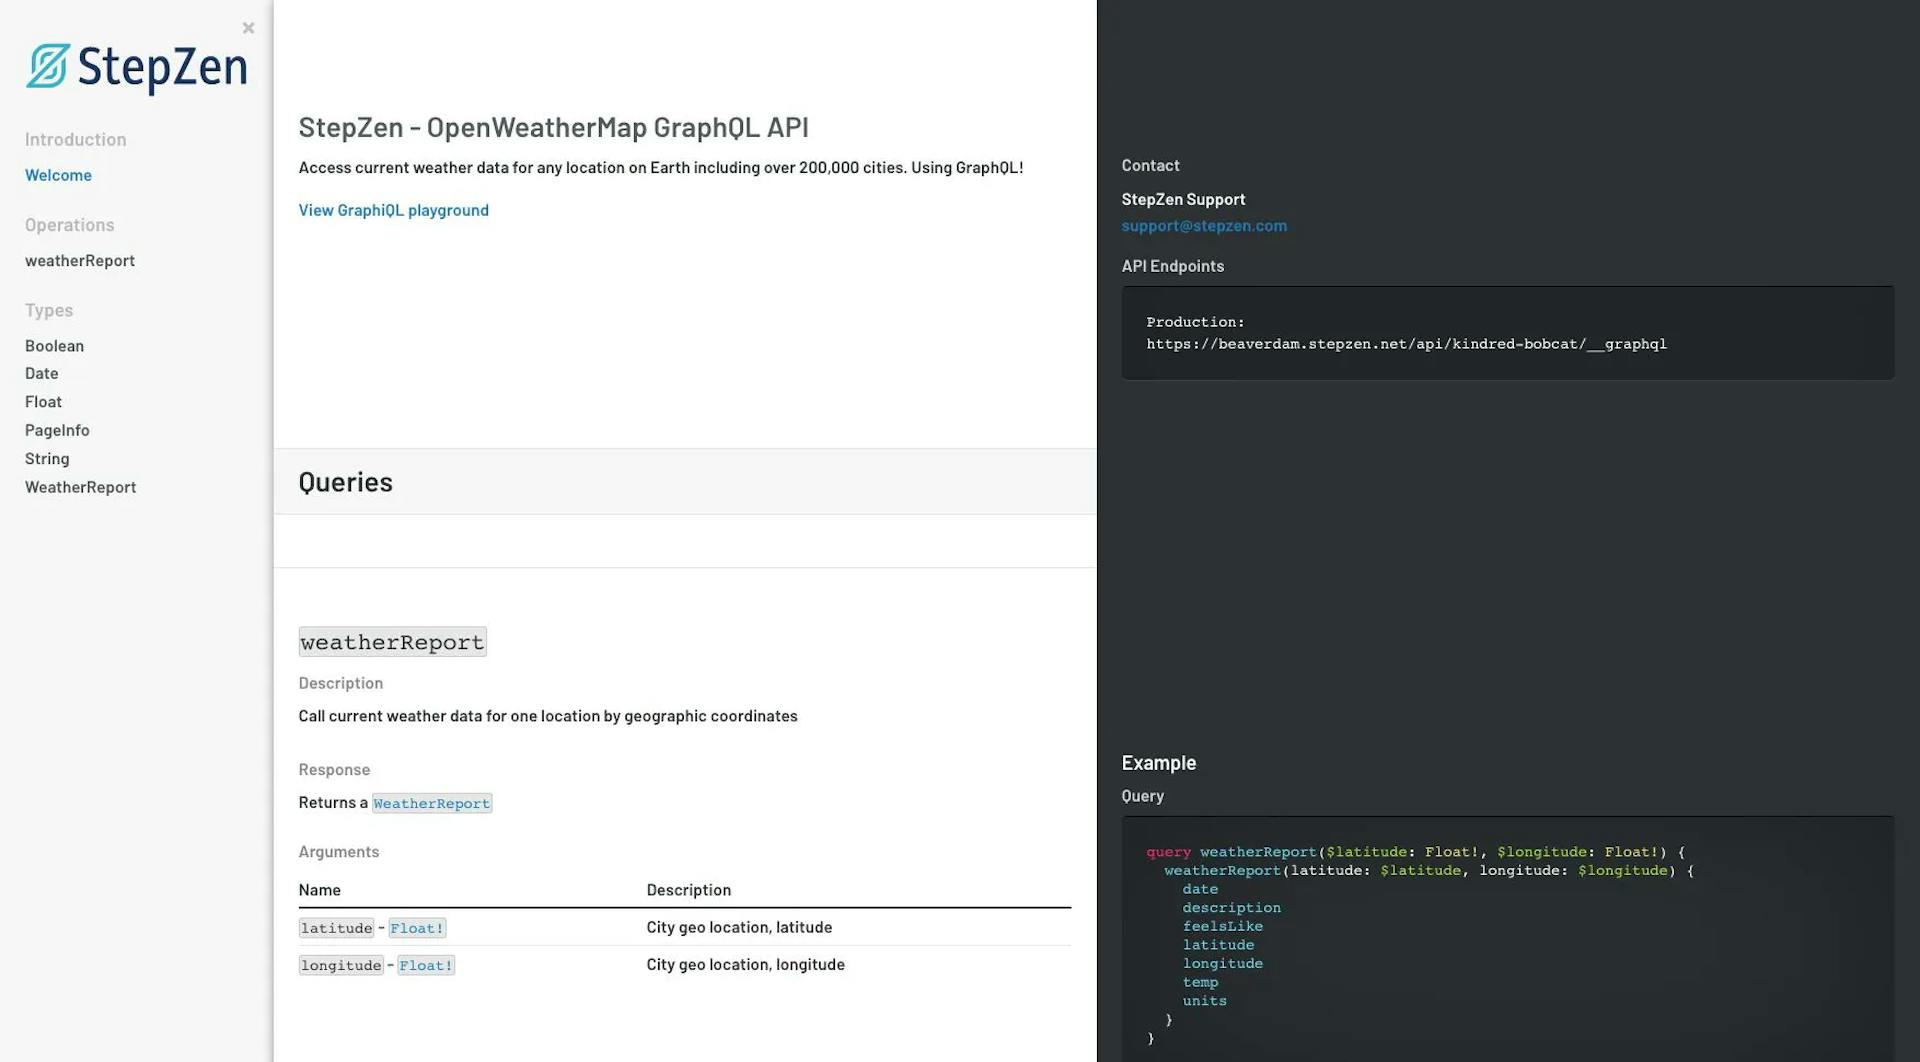Select the Date type in sidebar
The height and width of the screenshot is (1062, 1920).
pyautogui.click(x=41, y=373)
